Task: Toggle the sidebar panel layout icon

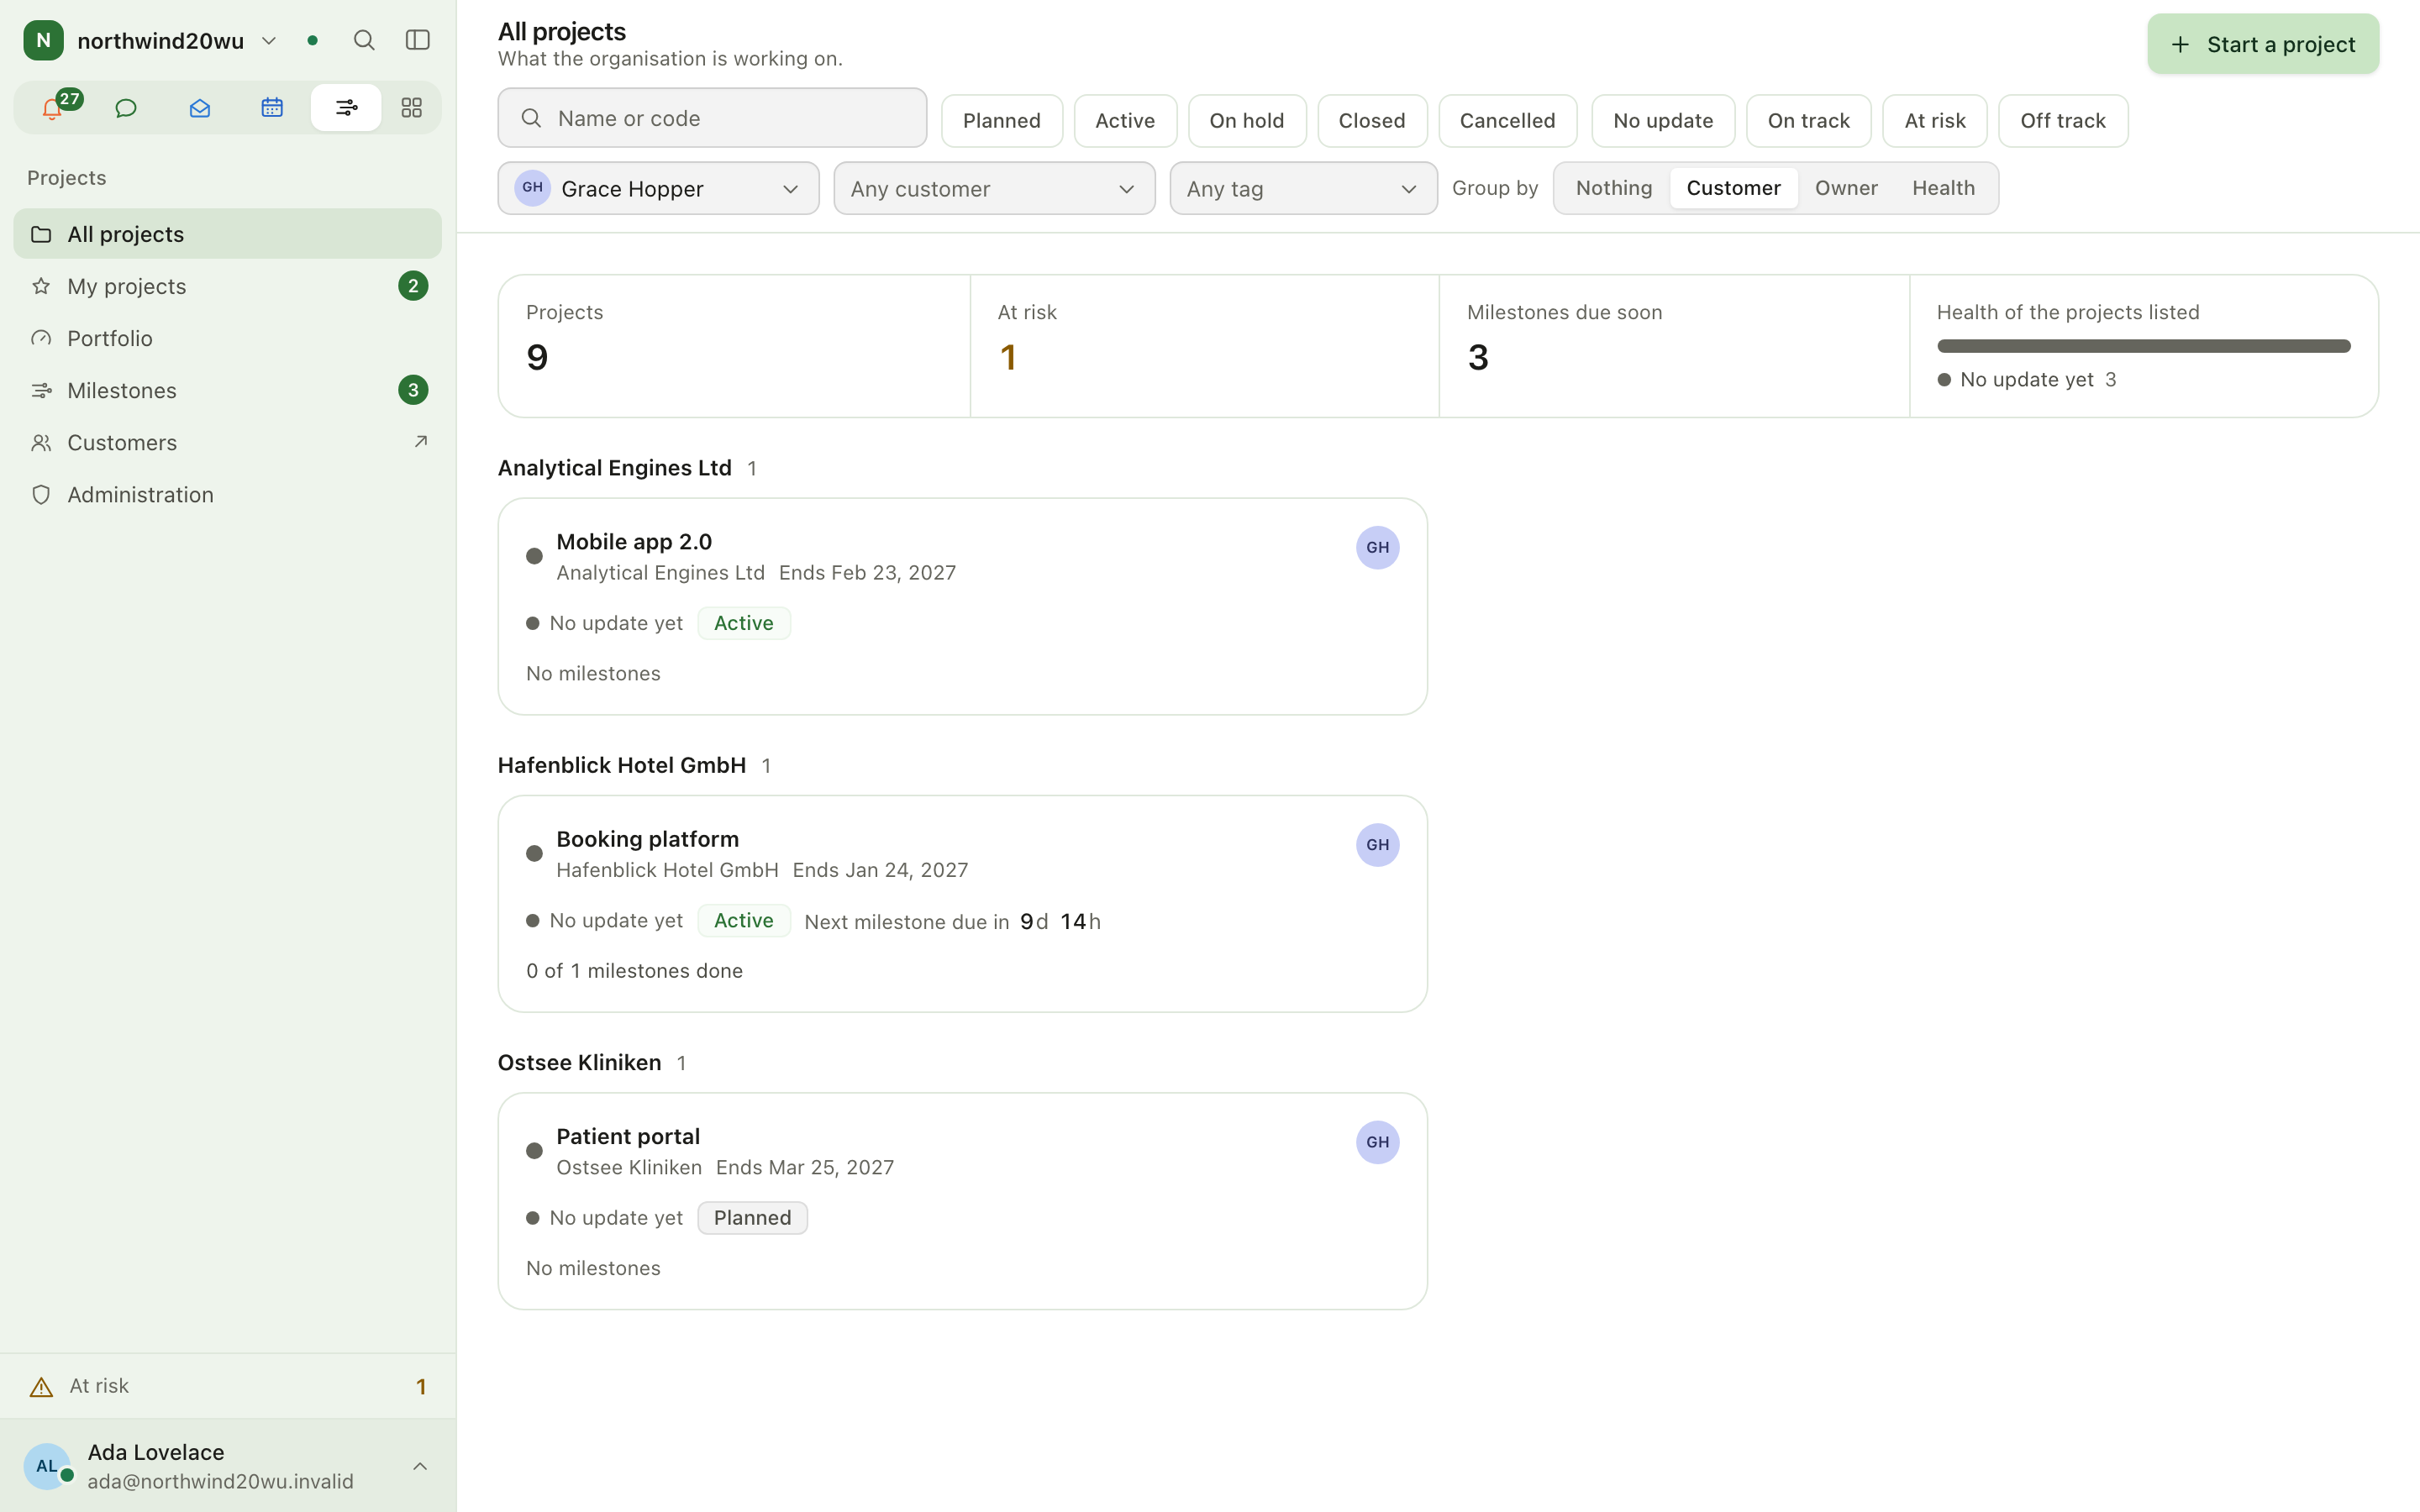Action: (x=418, y=40)
